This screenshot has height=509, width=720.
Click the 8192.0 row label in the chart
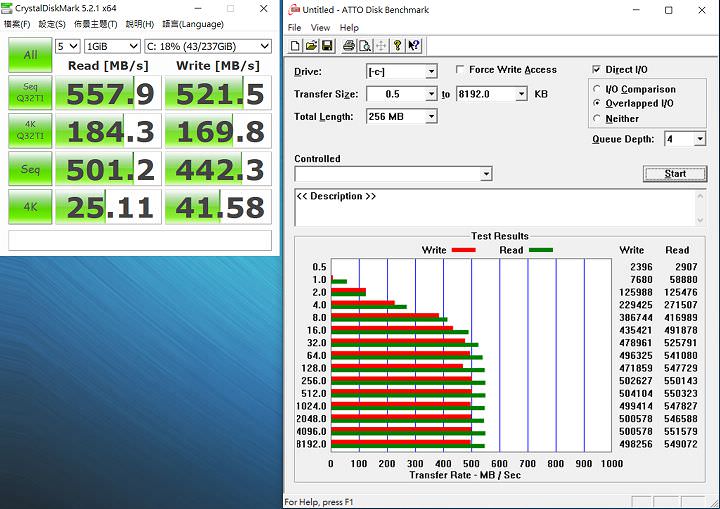311,444
